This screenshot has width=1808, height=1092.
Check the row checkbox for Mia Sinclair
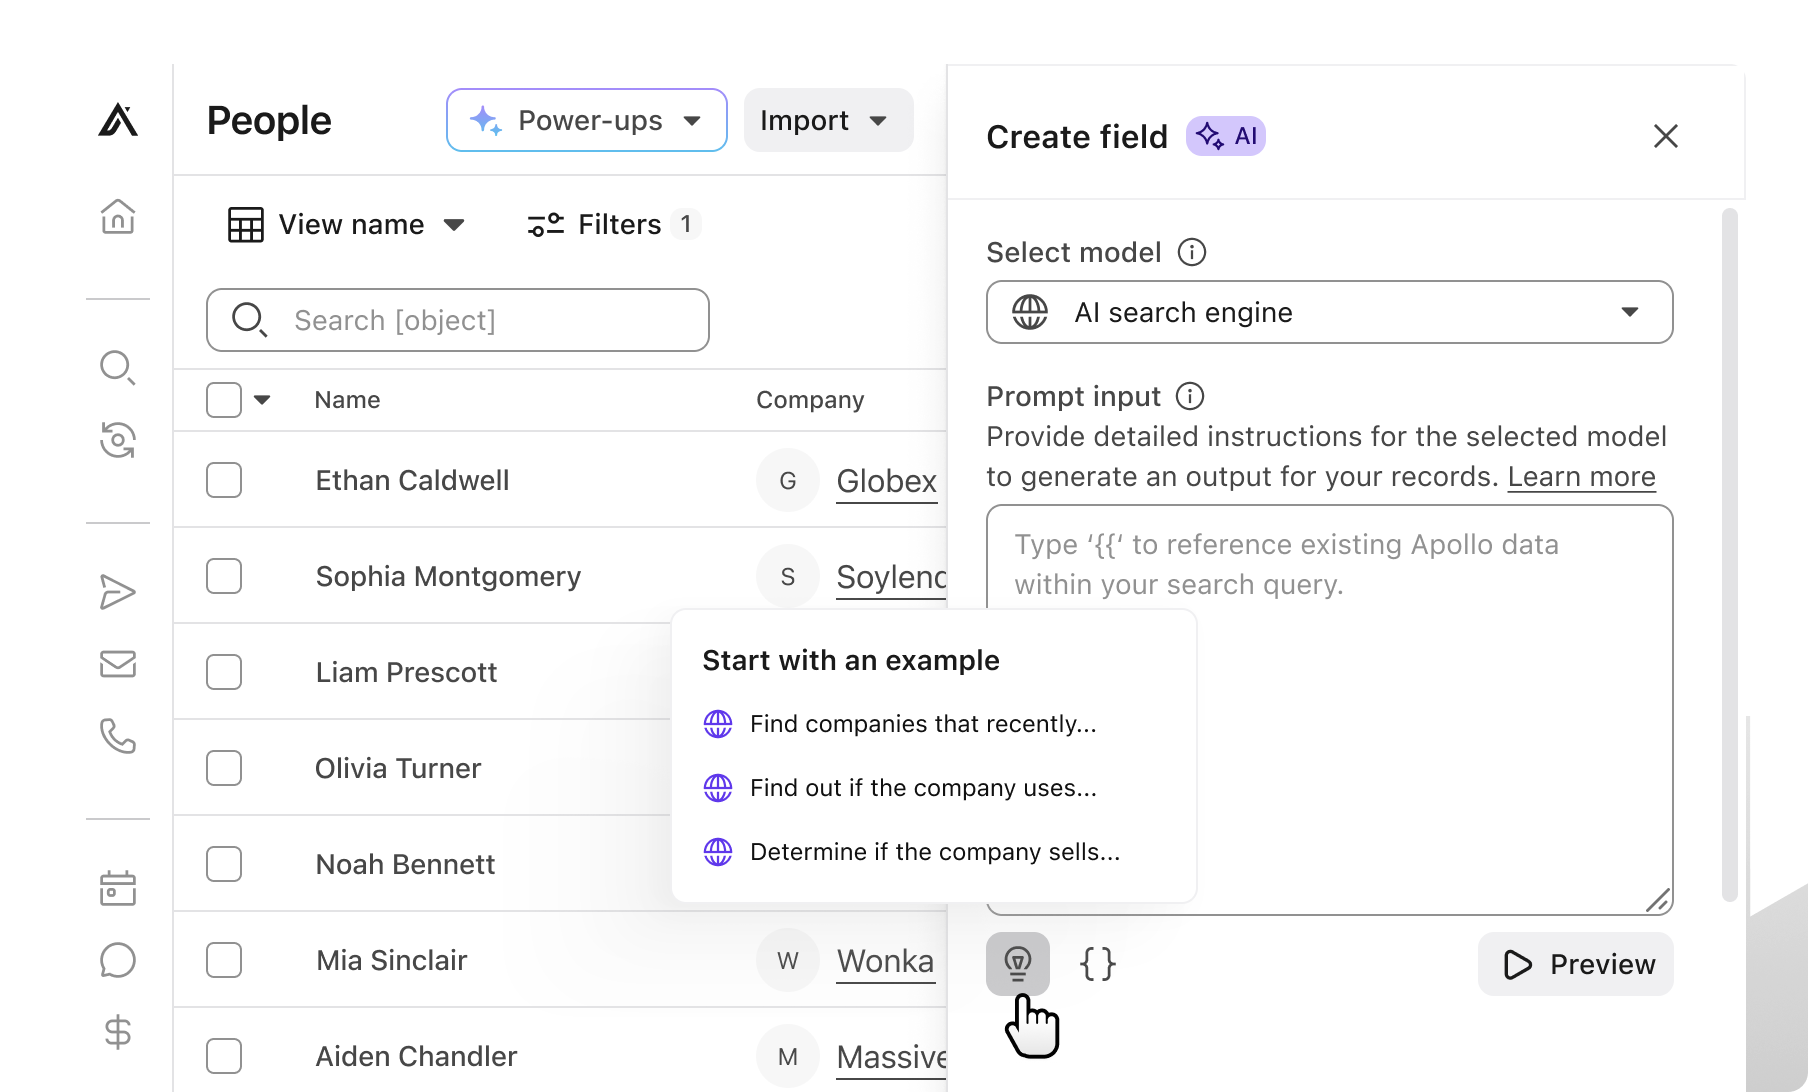click(x=224, y=960)
